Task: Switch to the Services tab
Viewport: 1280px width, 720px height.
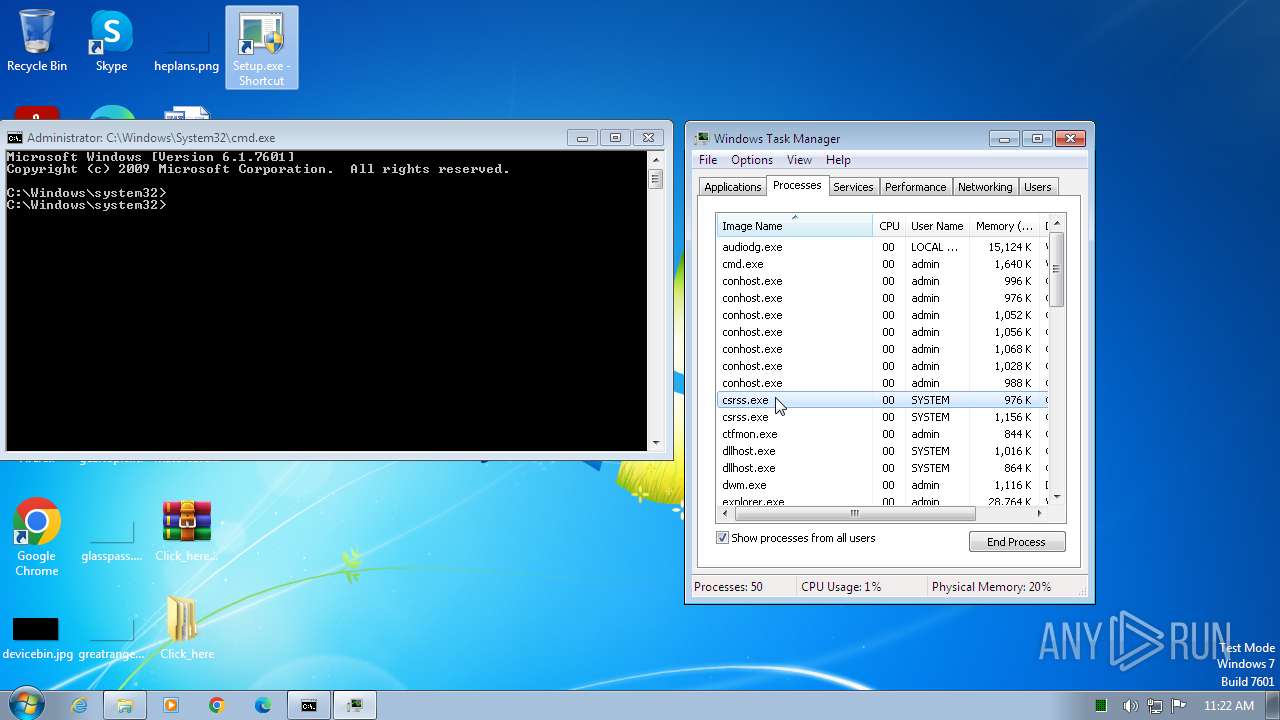Action: pyautogui.click(x=853, y=187)
